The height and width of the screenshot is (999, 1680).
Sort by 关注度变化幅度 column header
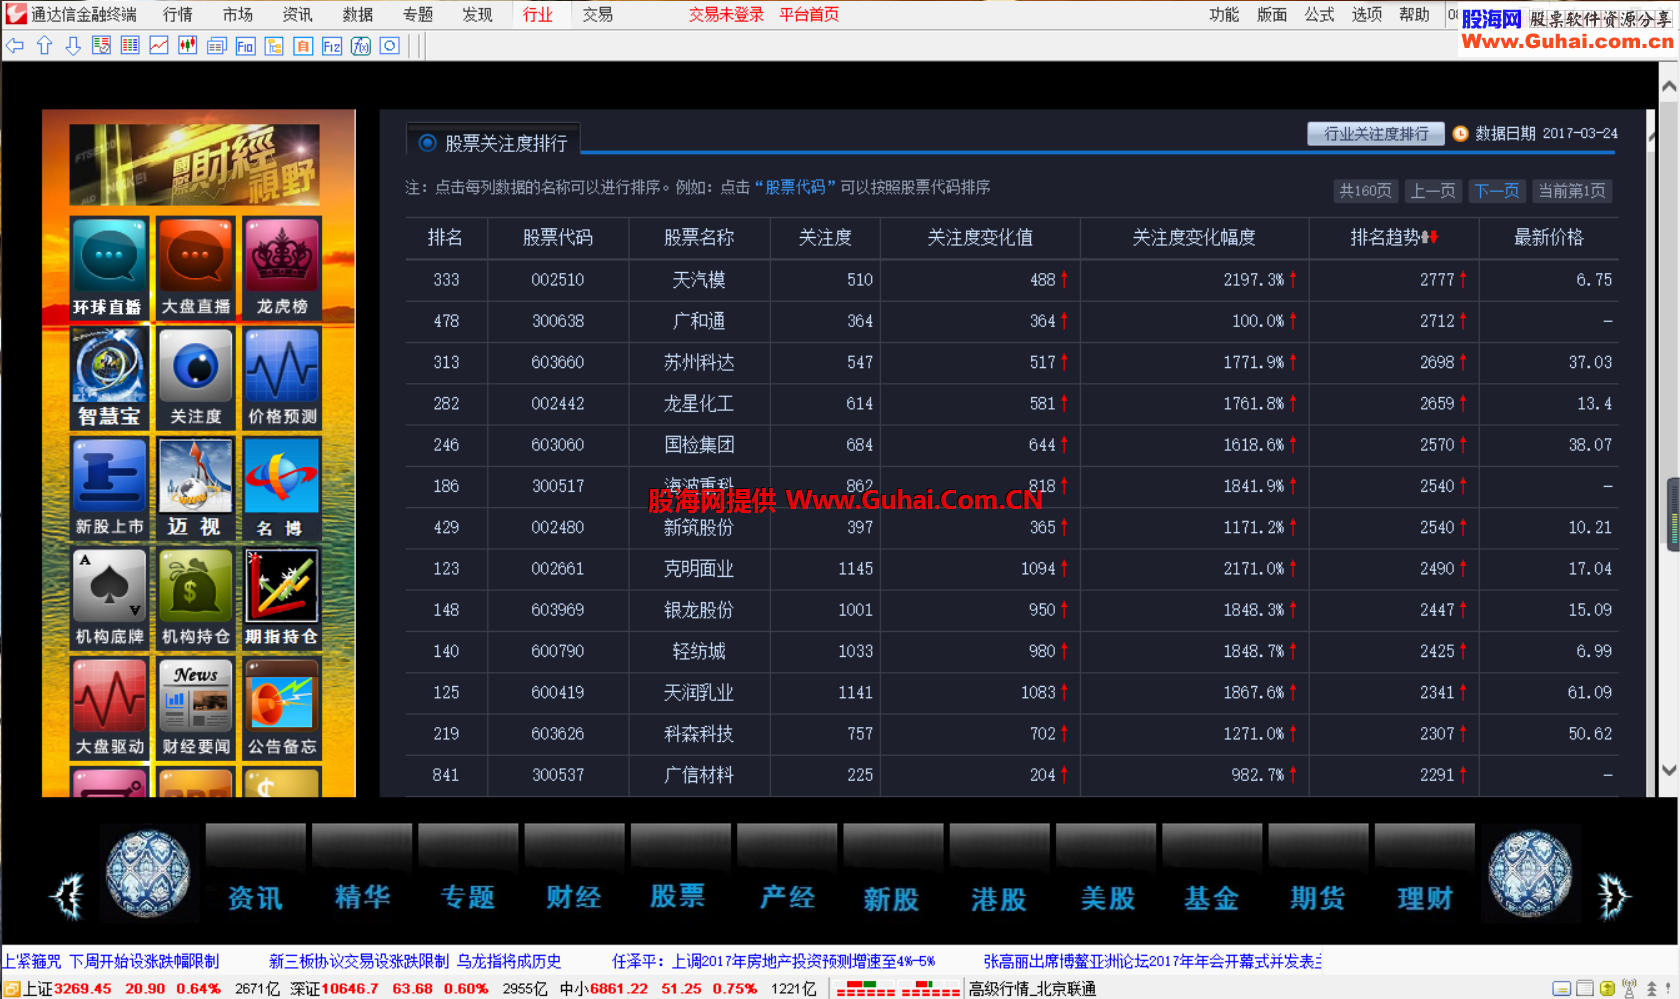[1194, 237]
